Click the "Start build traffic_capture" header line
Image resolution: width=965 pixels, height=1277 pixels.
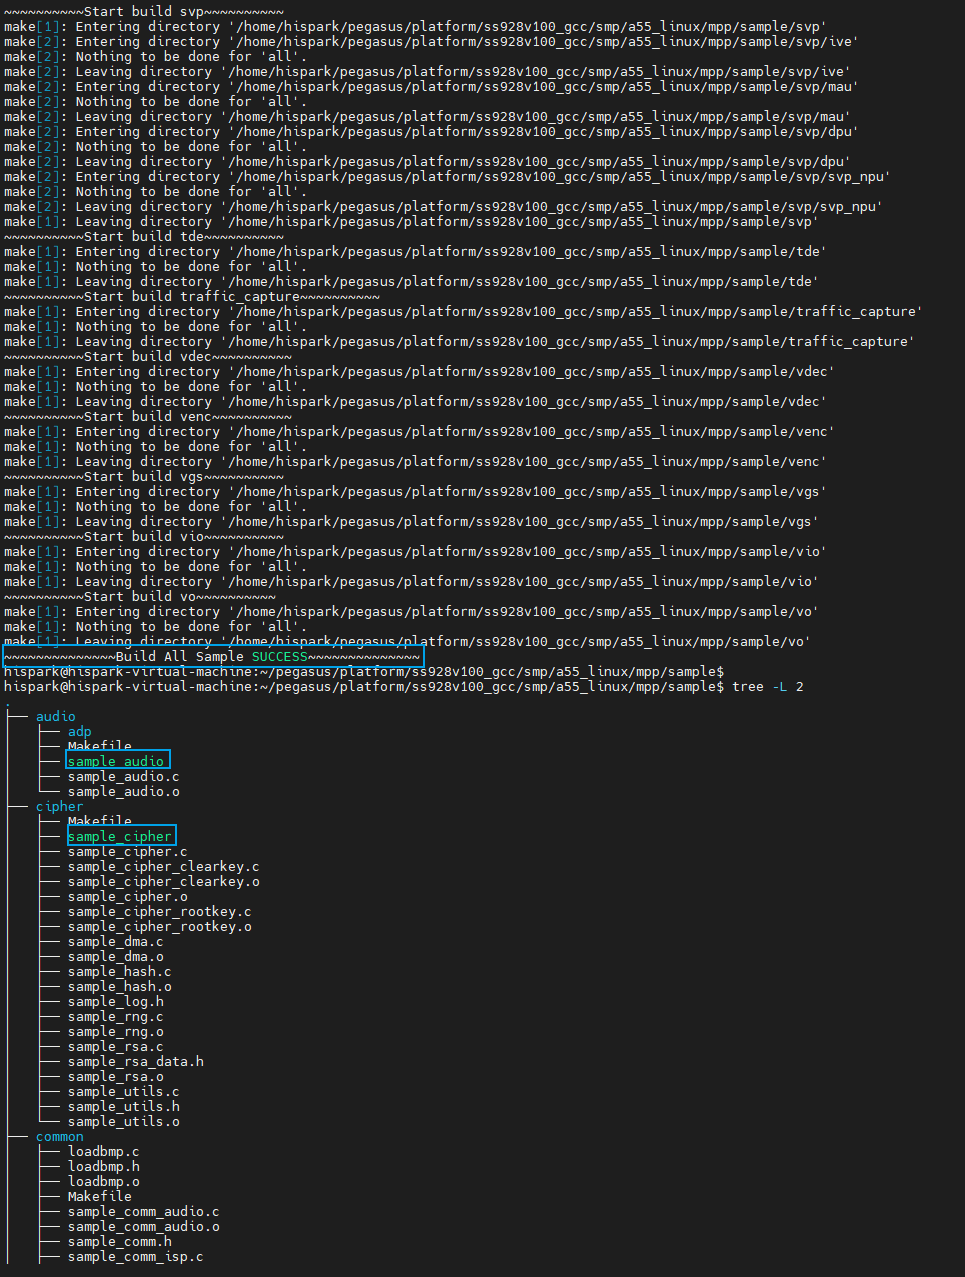pos(192,296)
